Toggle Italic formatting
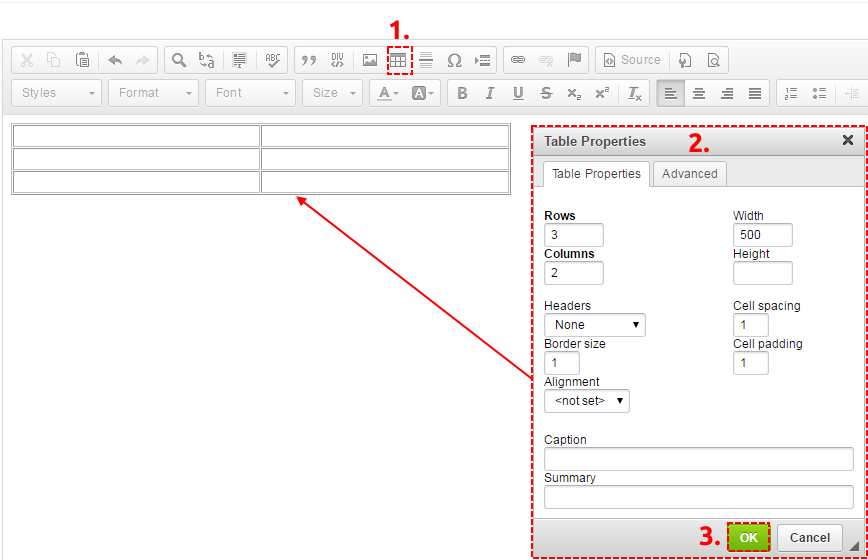The image size is (868, 560). click(489, 93)
